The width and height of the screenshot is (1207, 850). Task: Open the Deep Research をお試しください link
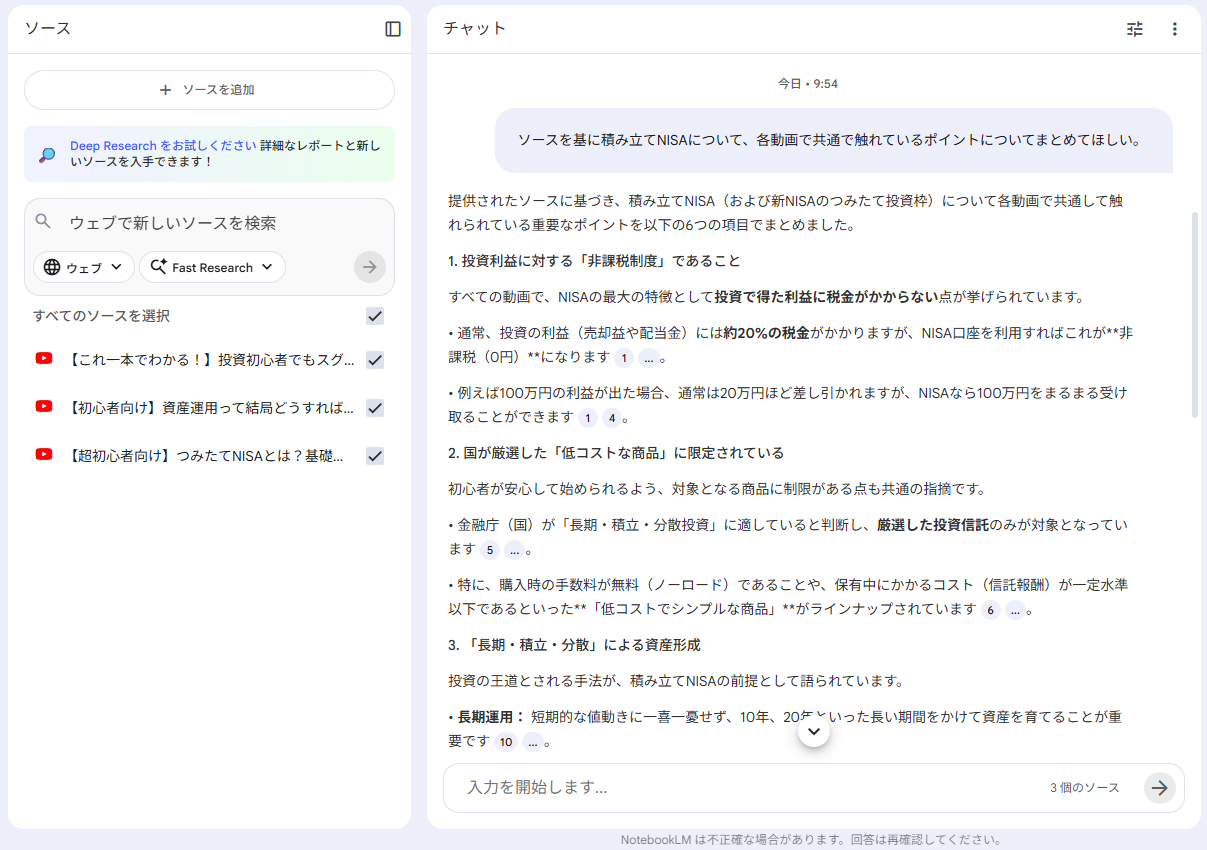(163, 145)
